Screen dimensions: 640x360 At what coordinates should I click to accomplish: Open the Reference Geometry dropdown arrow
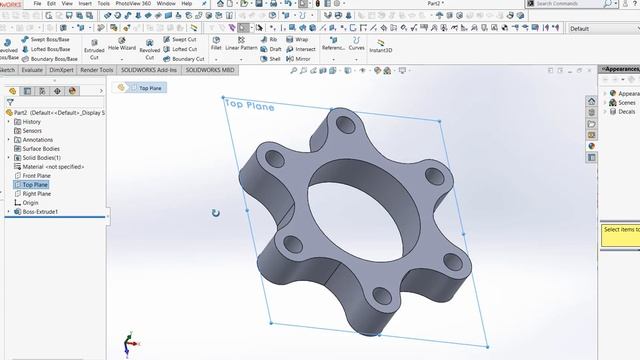point(333,60)
